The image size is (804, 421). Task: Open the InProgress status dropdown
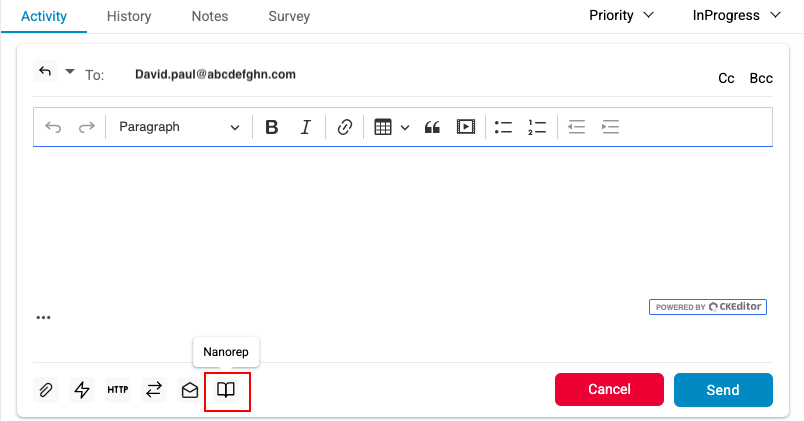pos(738,16)
